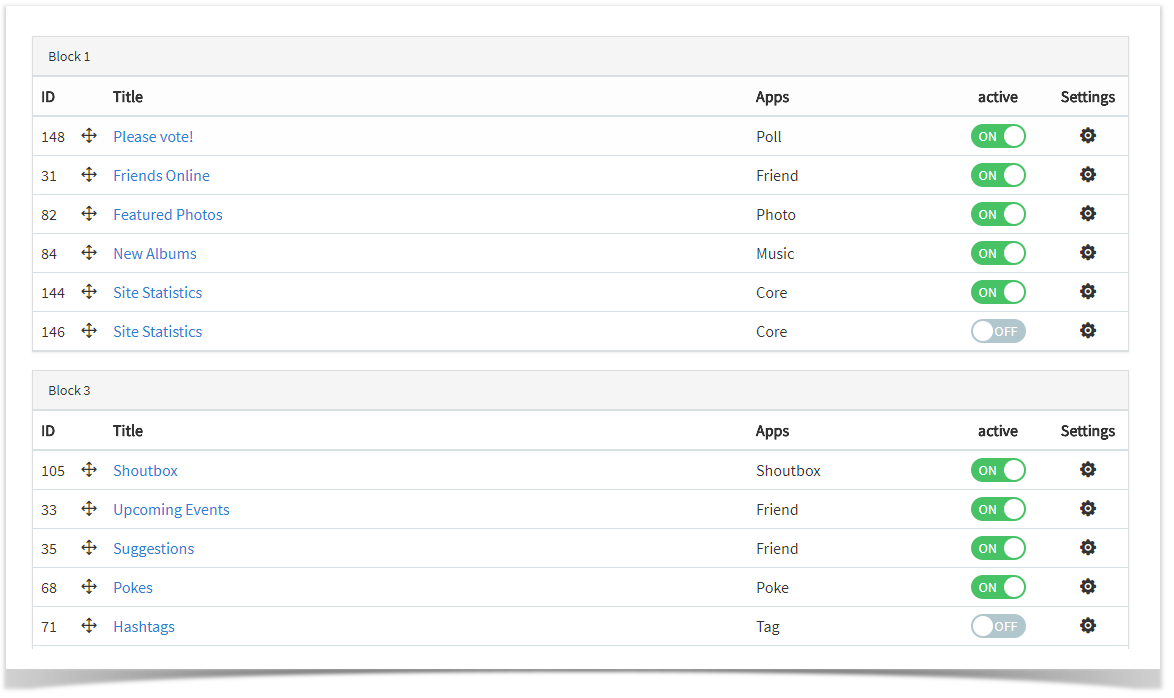Click move handle for Featured Photos row
Viewport: 1174px width, 698px height.
[89, 213]
